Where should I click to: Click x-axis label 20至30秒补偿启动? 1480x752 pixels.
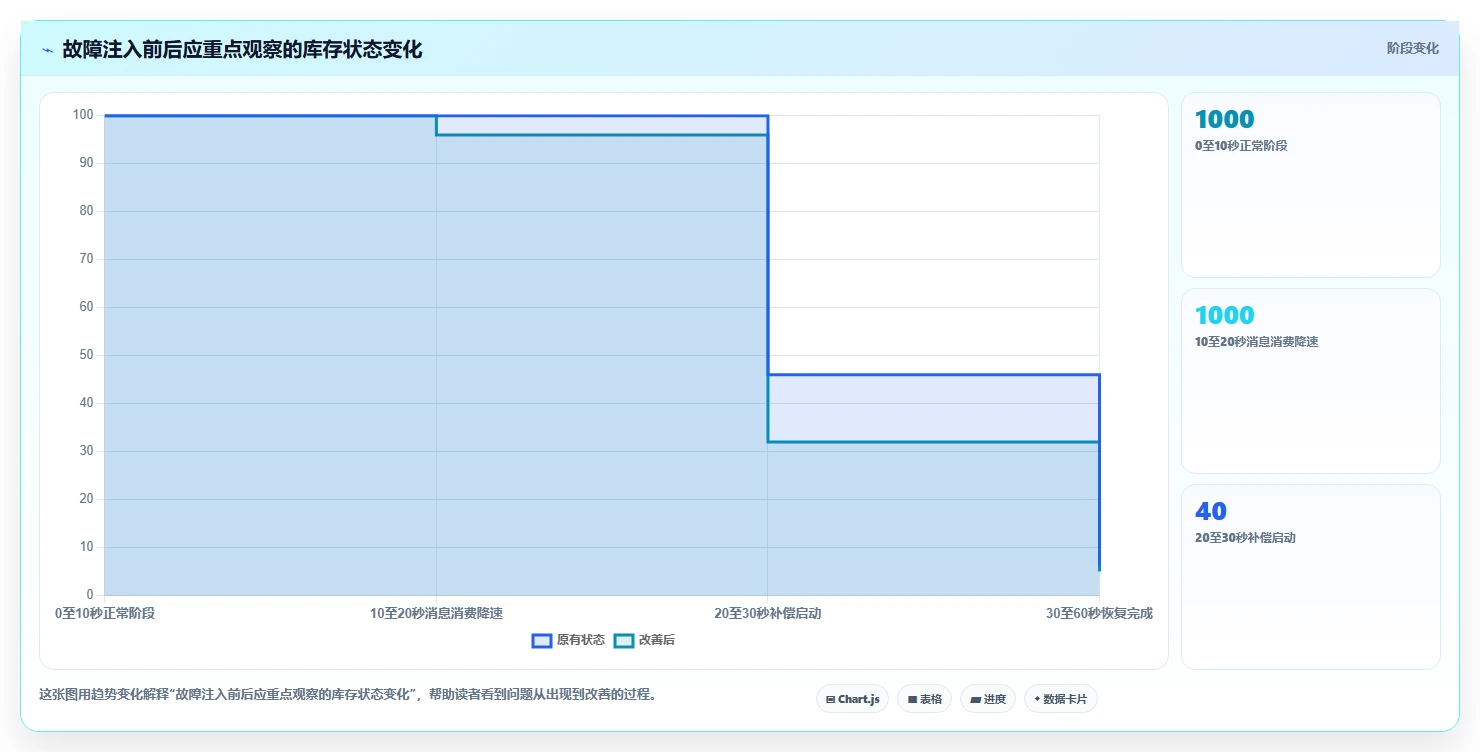click(x=767, y=613)
